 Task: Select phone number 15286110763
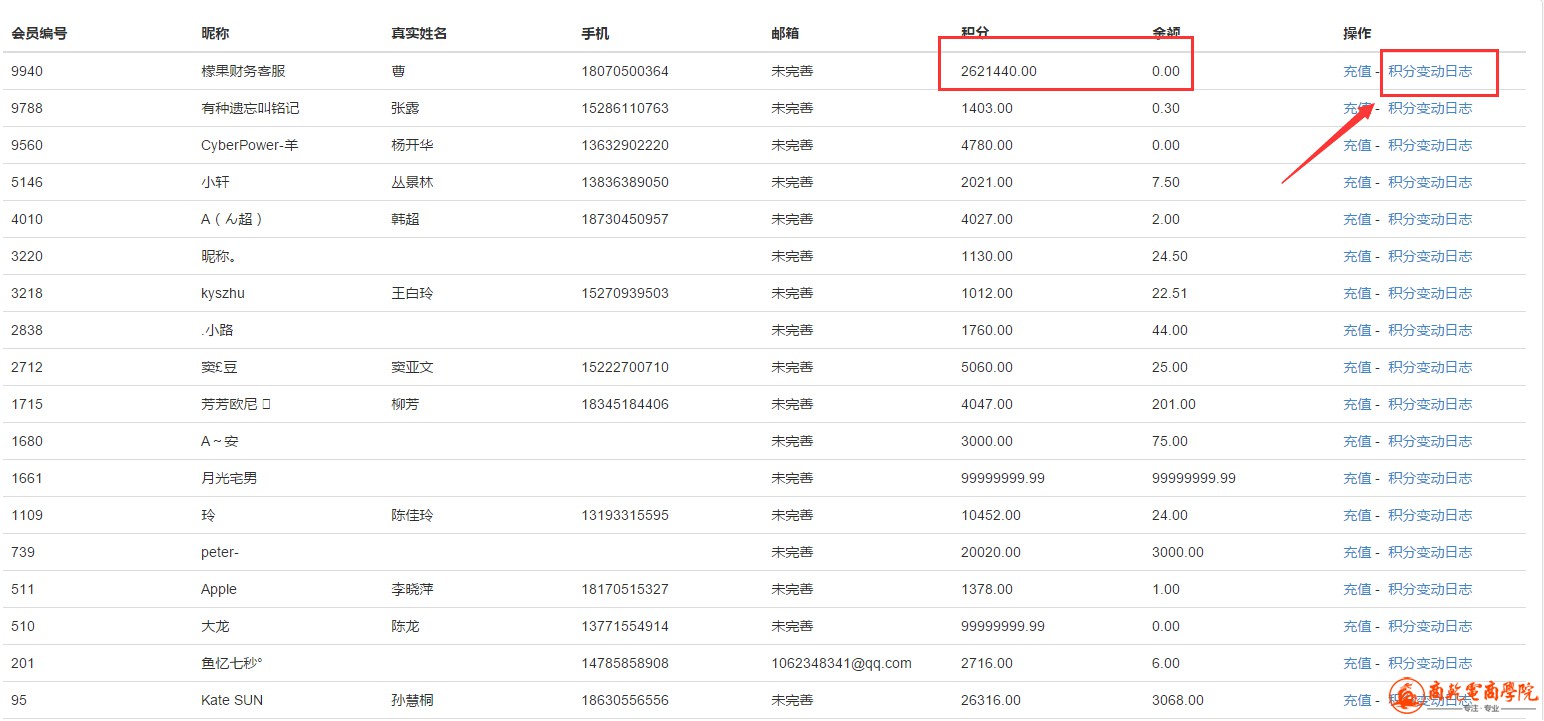(x=625, y=108)
